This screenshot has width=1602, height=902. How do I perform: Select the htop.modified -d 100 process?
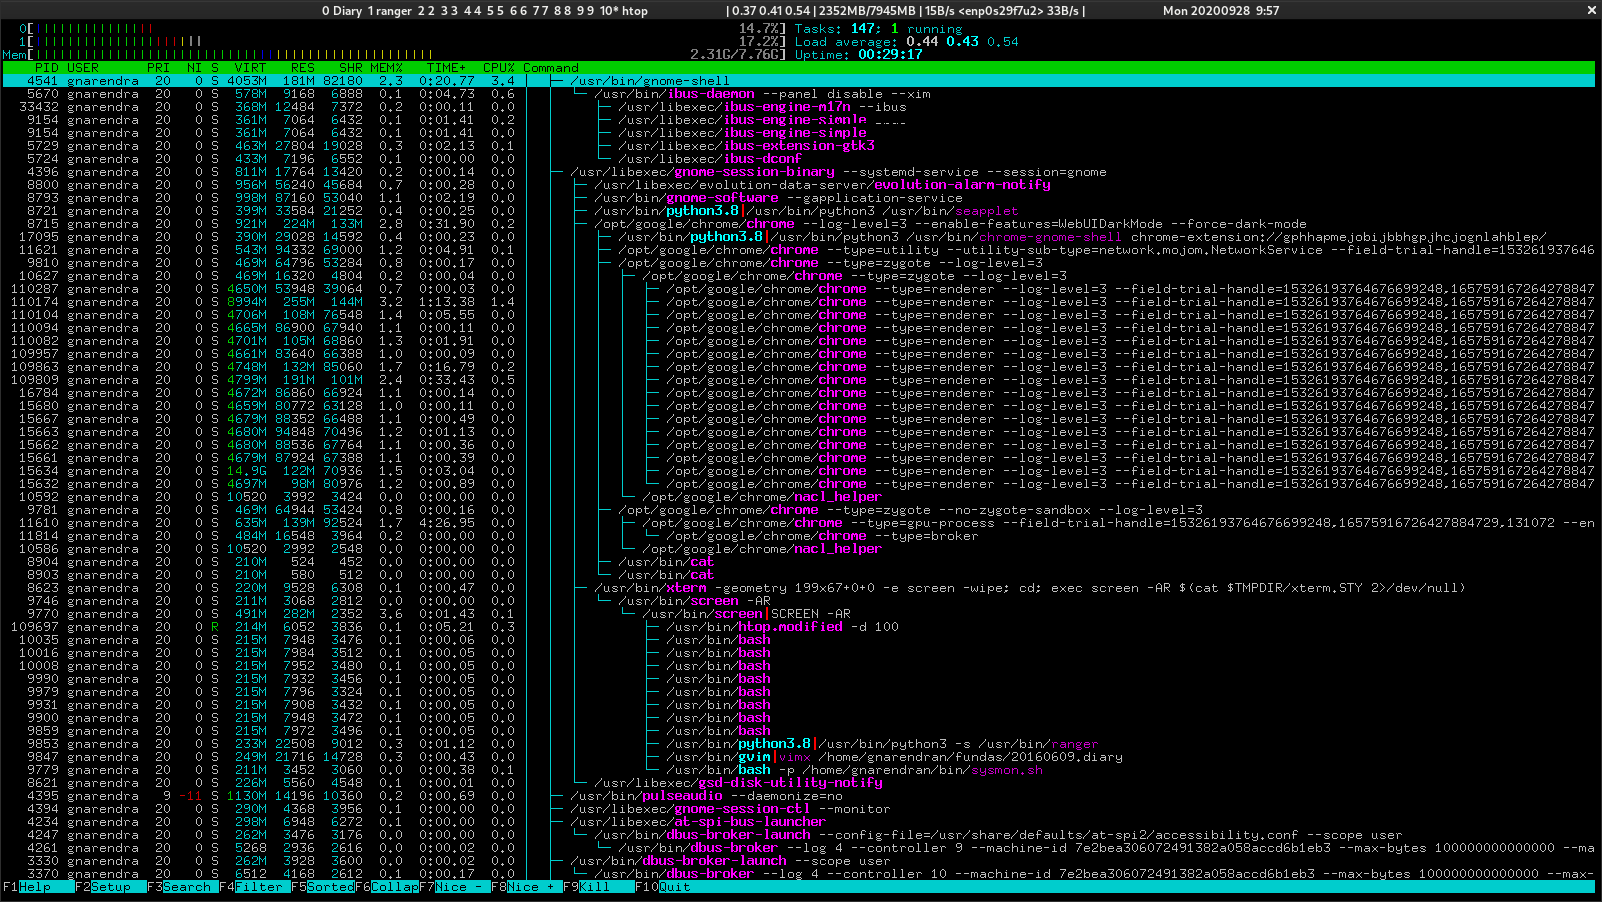click(798, 627)
